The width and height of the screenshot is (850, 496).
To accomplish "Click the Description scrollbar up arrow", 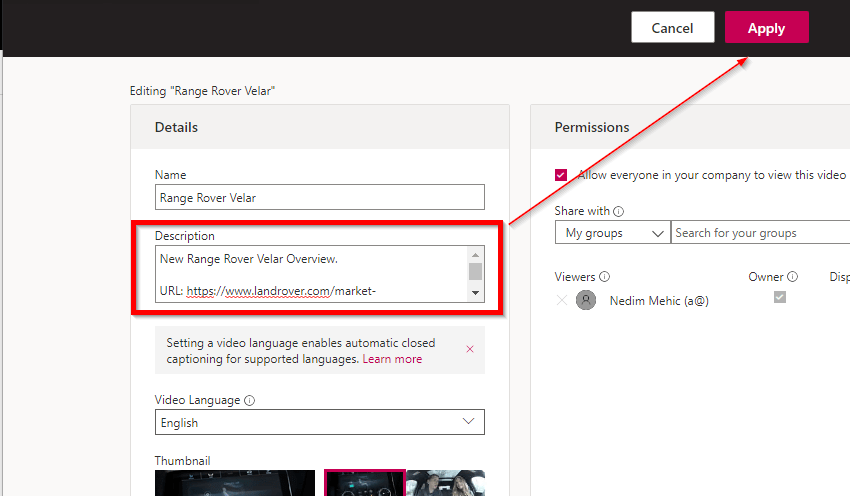I will point(476,254).
